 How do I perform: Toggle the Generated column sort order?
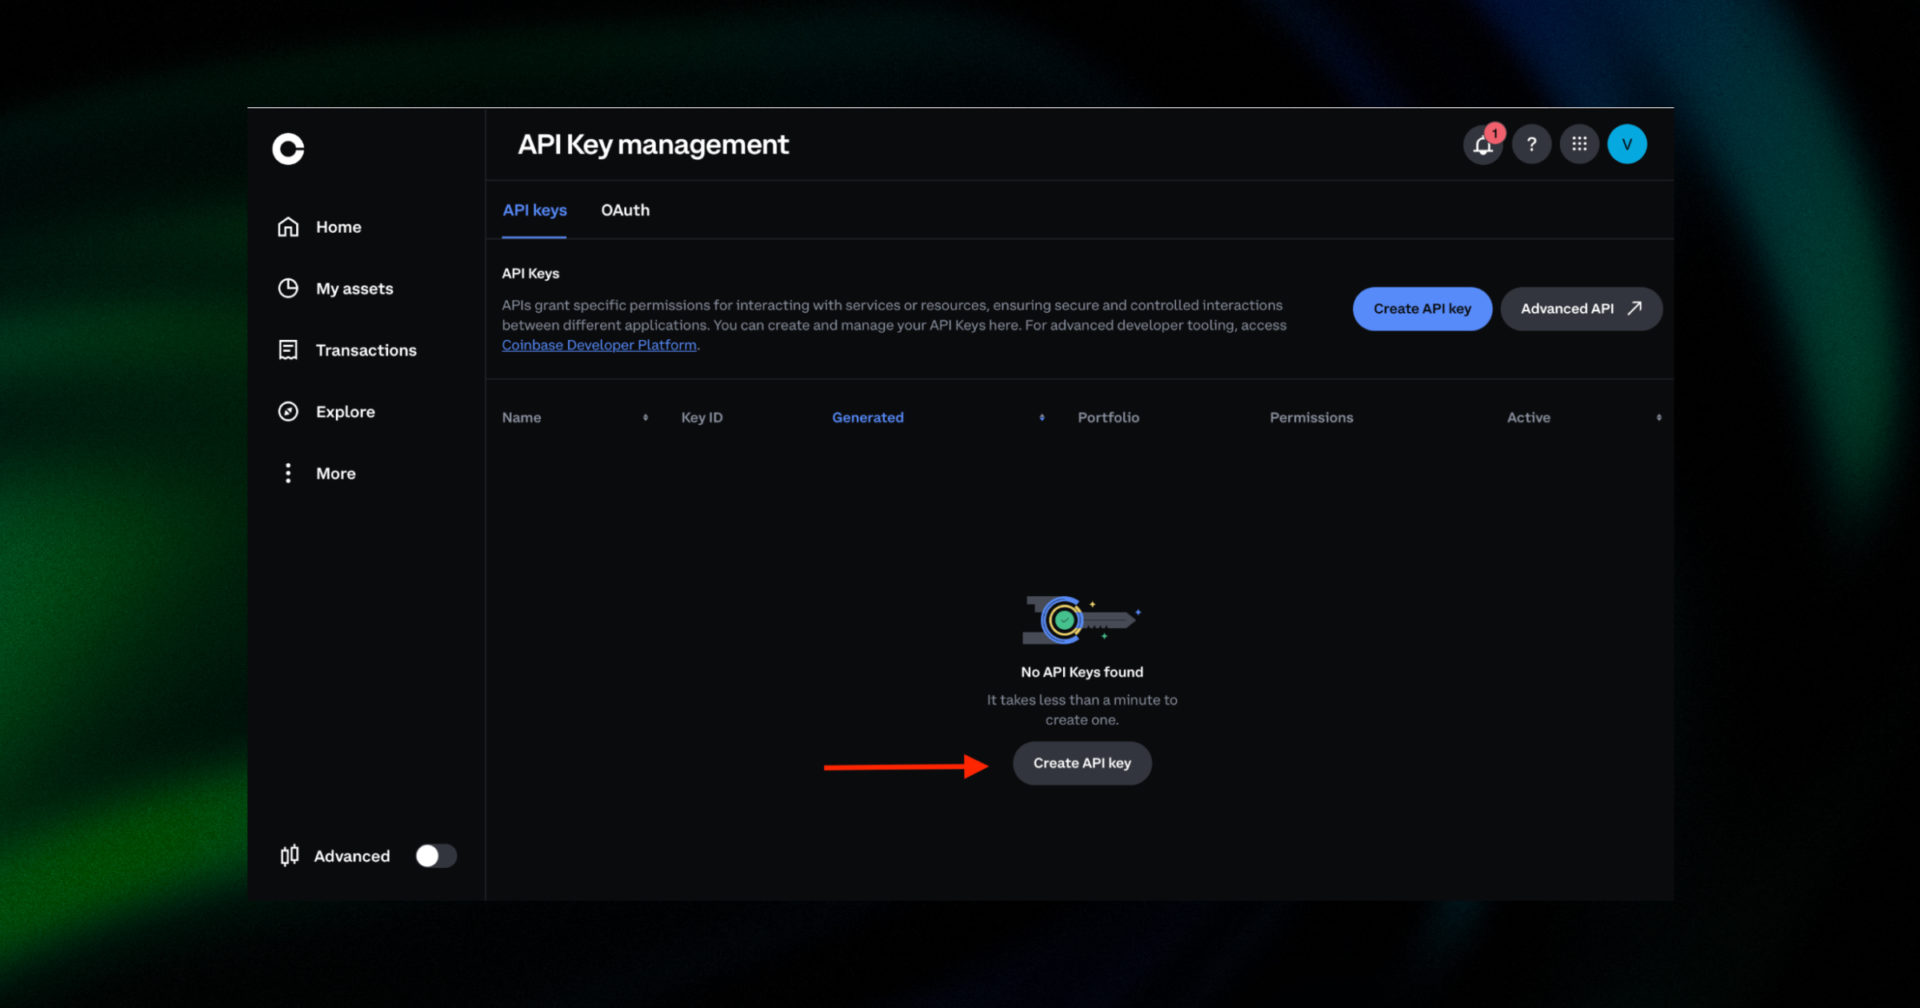(1041, 417)
